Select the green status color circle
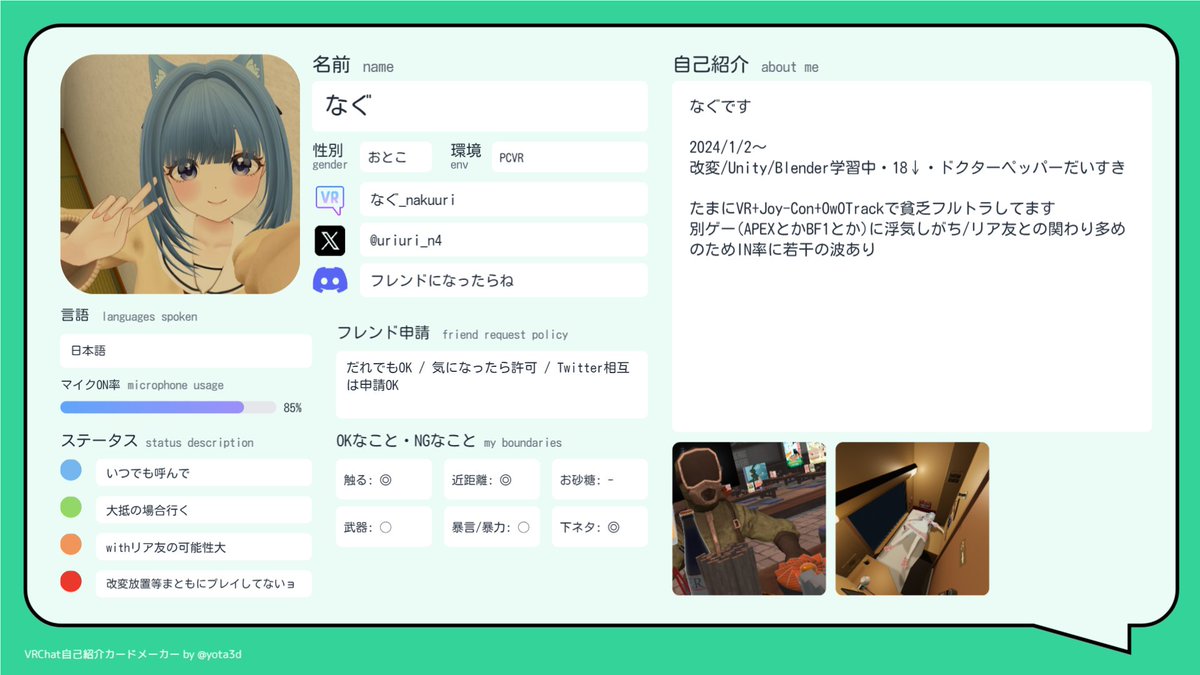The width and height of the screenshot is (1200, 675). 71,507
